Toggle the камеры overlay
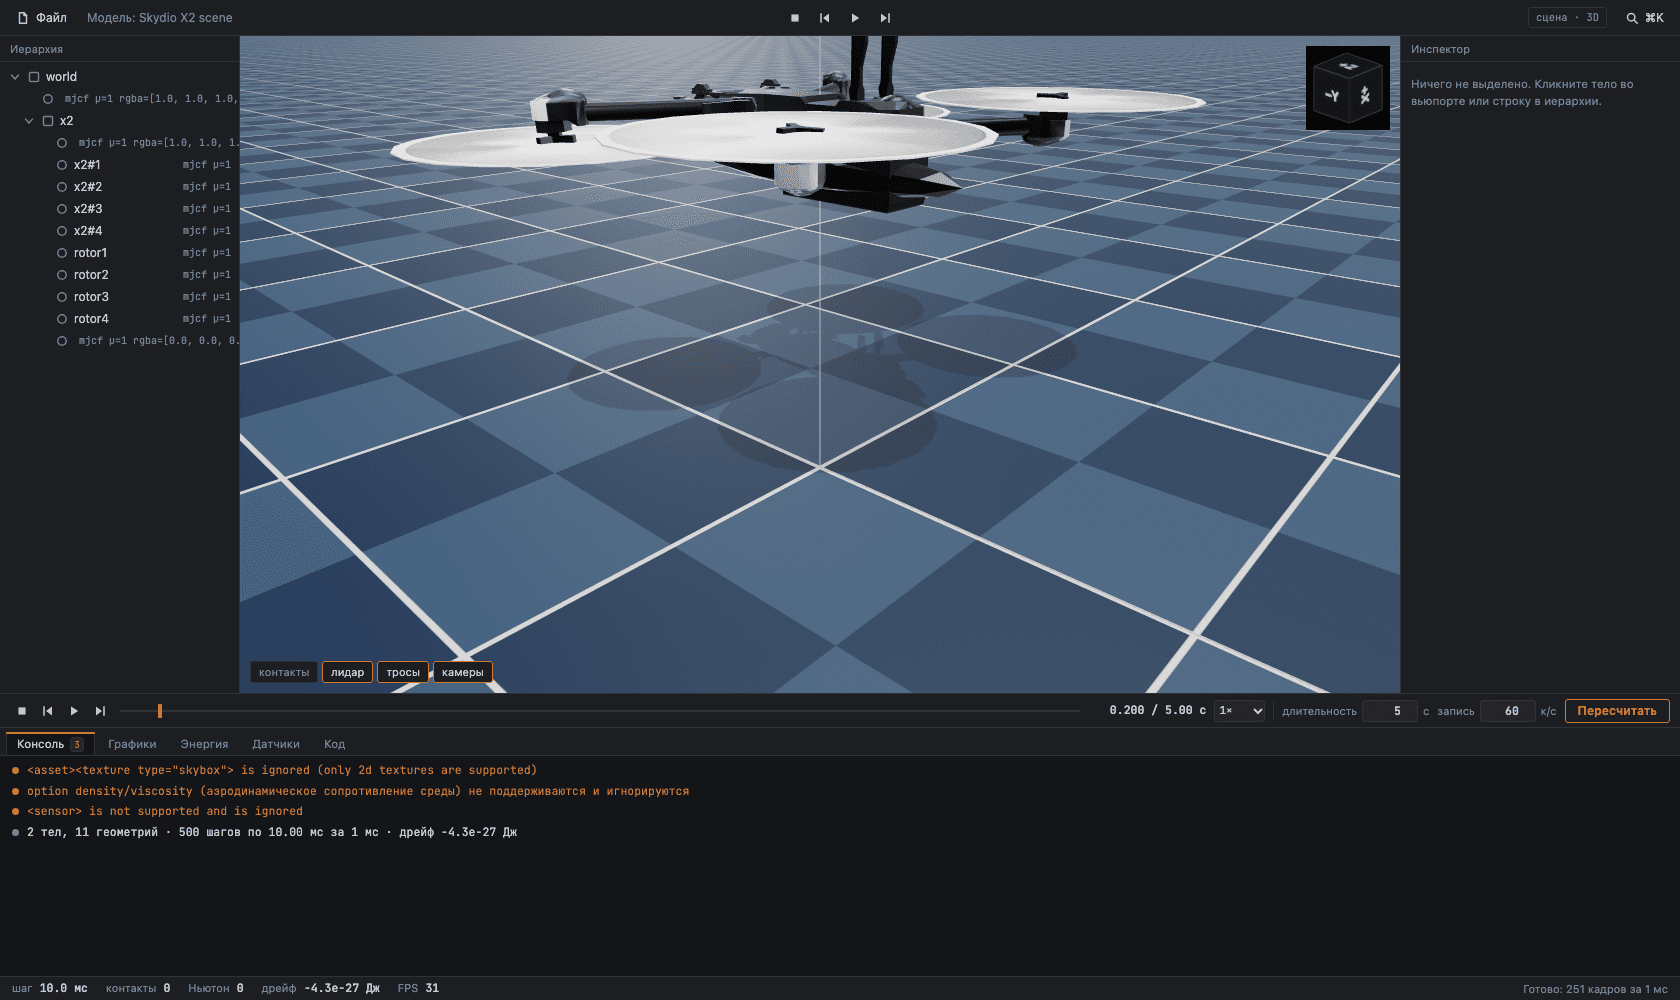 tap(462, 672)
